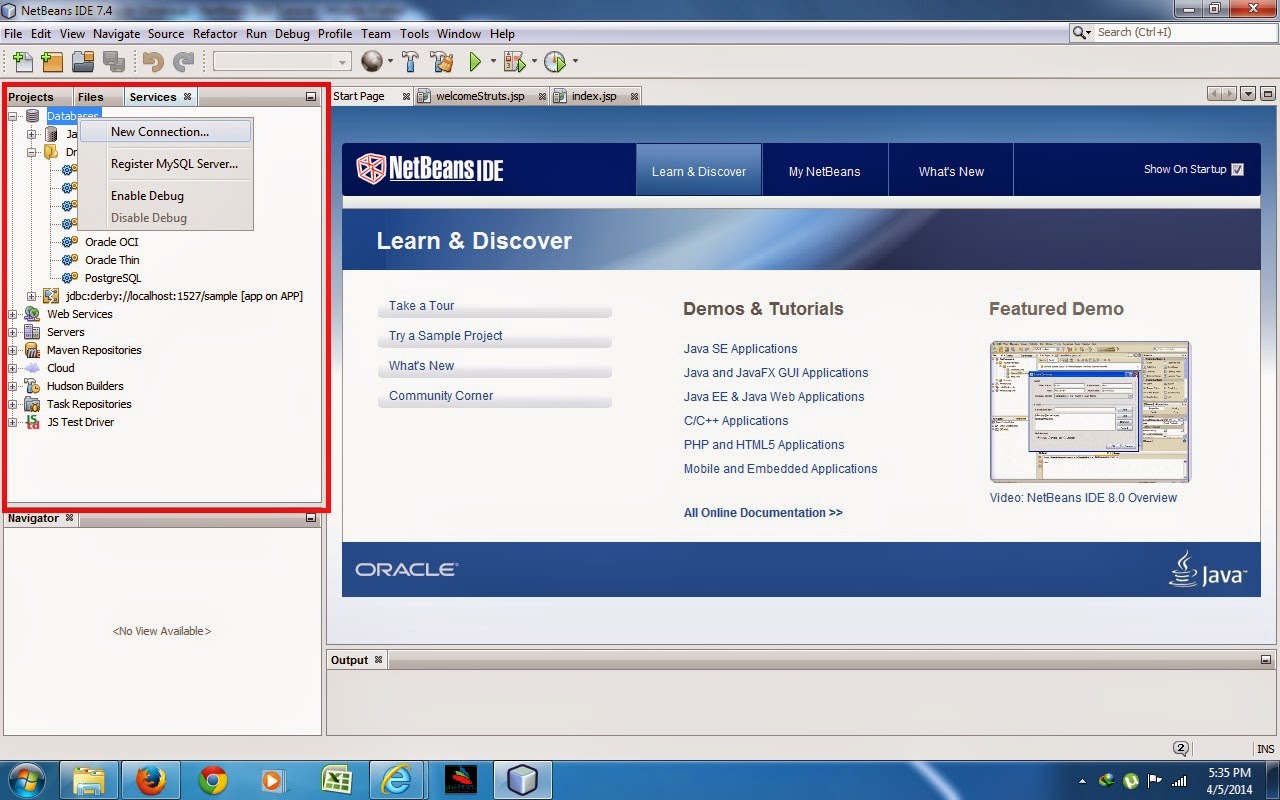Click the Oracle OCI driver icon
Screen dimensions: 1280x800
point(70,242)
